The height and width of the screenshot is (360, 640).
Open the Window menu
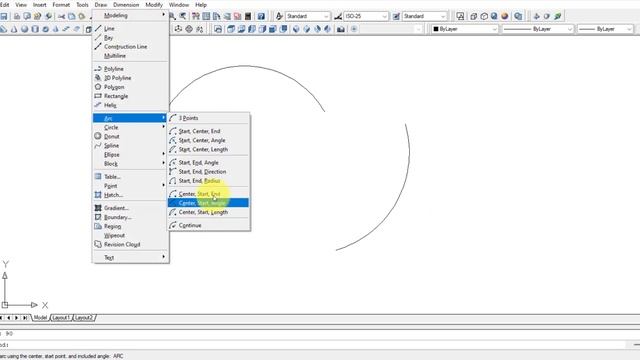(x=179, y=5)
